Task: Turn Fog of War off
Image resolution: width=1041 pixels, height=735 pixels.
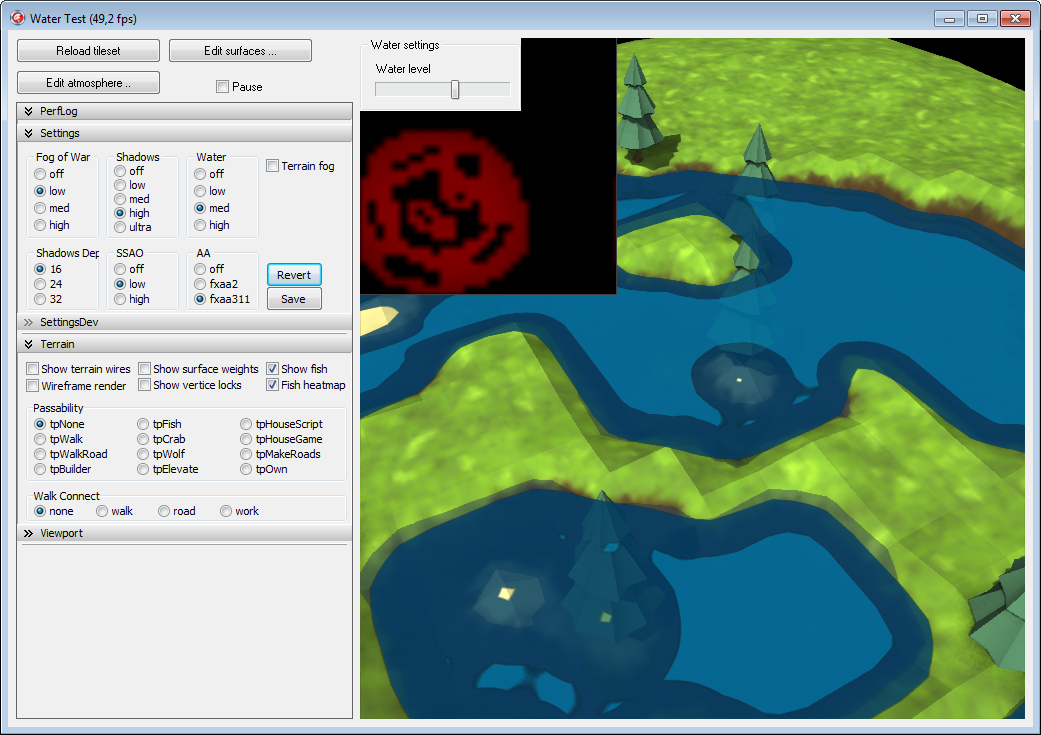Action: 39,173
